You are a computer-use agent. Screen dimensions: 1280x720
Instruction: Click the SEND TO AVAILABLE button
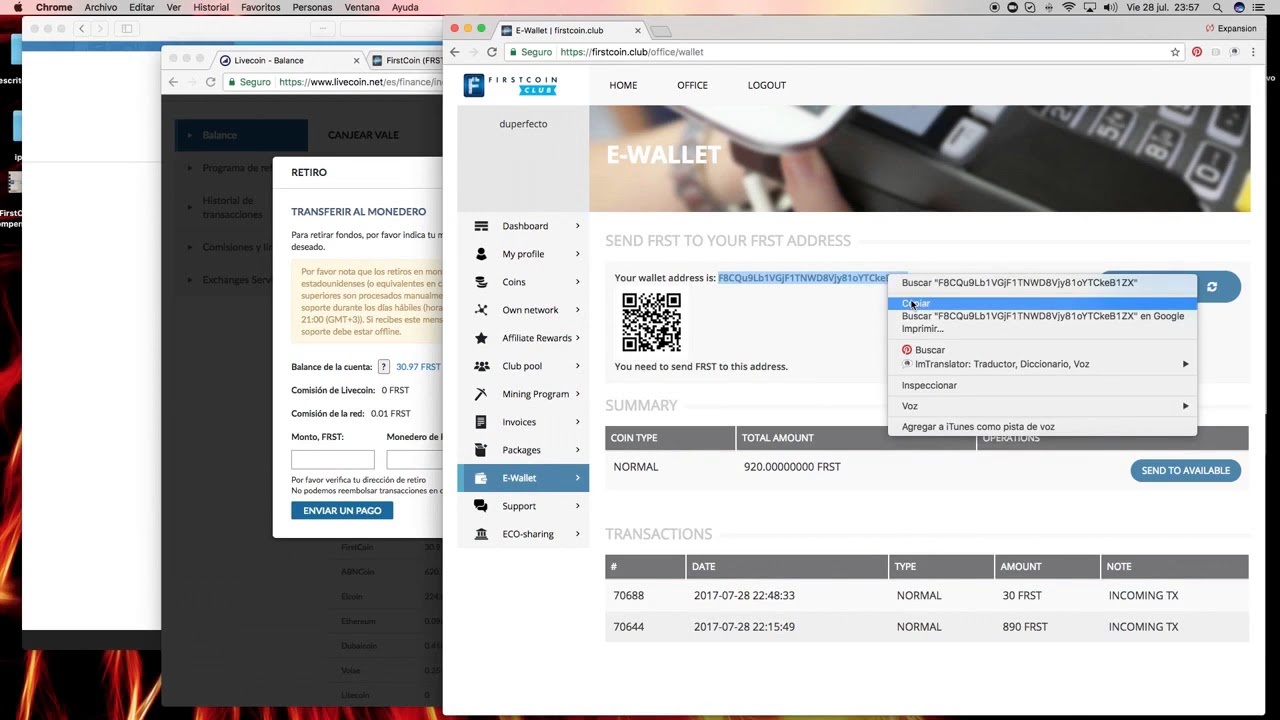1186,470
